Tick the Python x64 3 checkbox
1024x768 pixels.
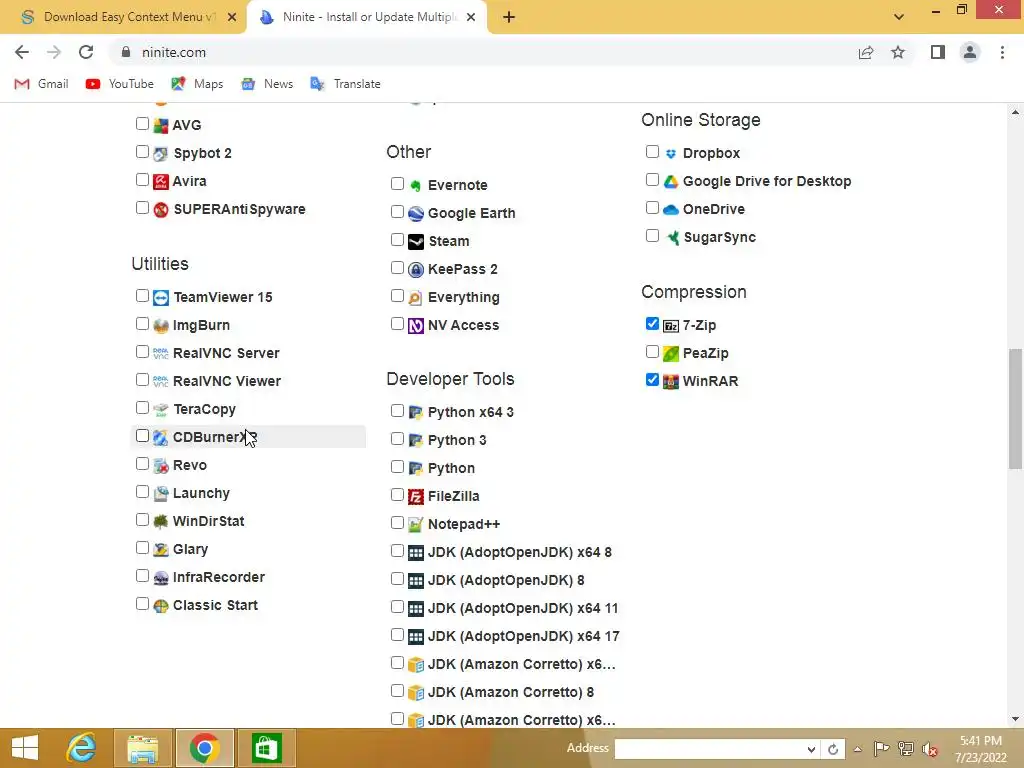point(397,411)
